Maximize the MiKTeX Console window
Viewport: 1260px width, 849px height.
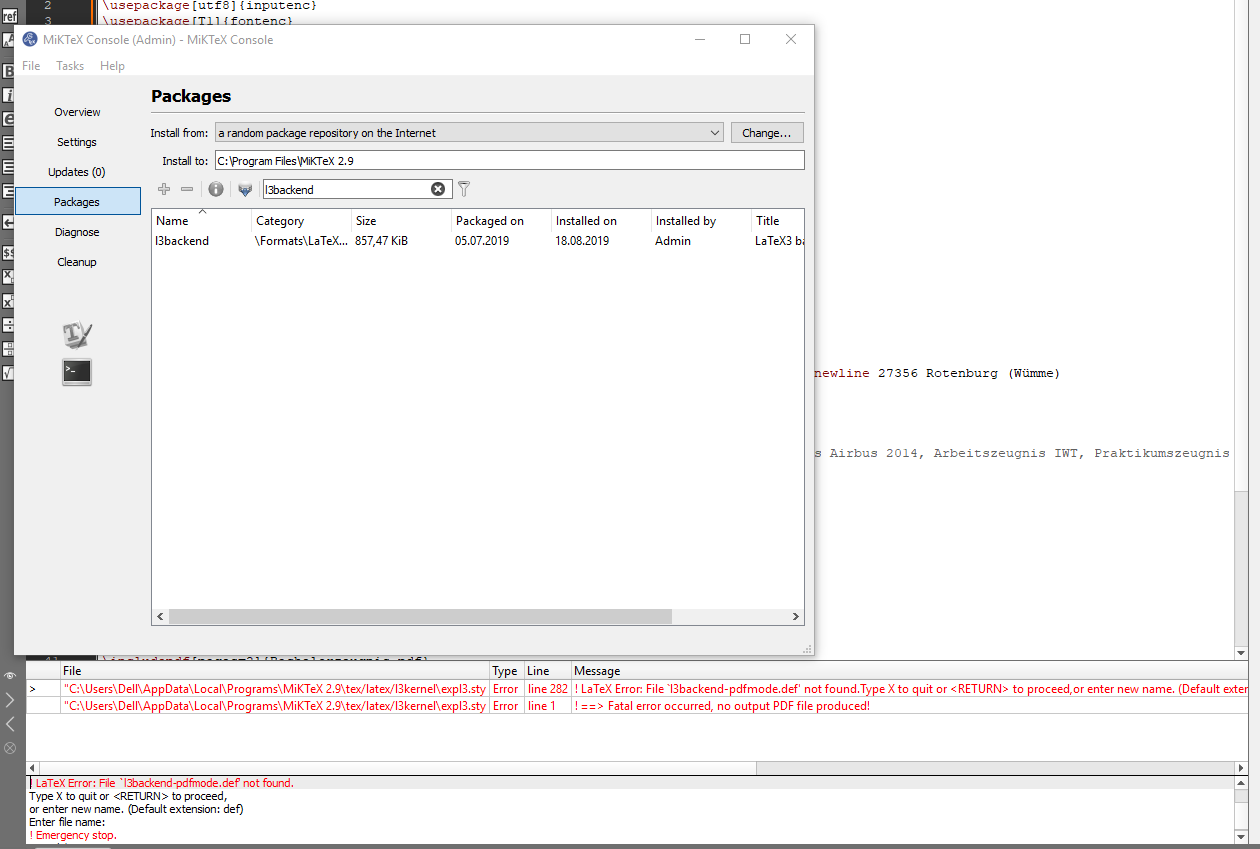coord(745,39)
